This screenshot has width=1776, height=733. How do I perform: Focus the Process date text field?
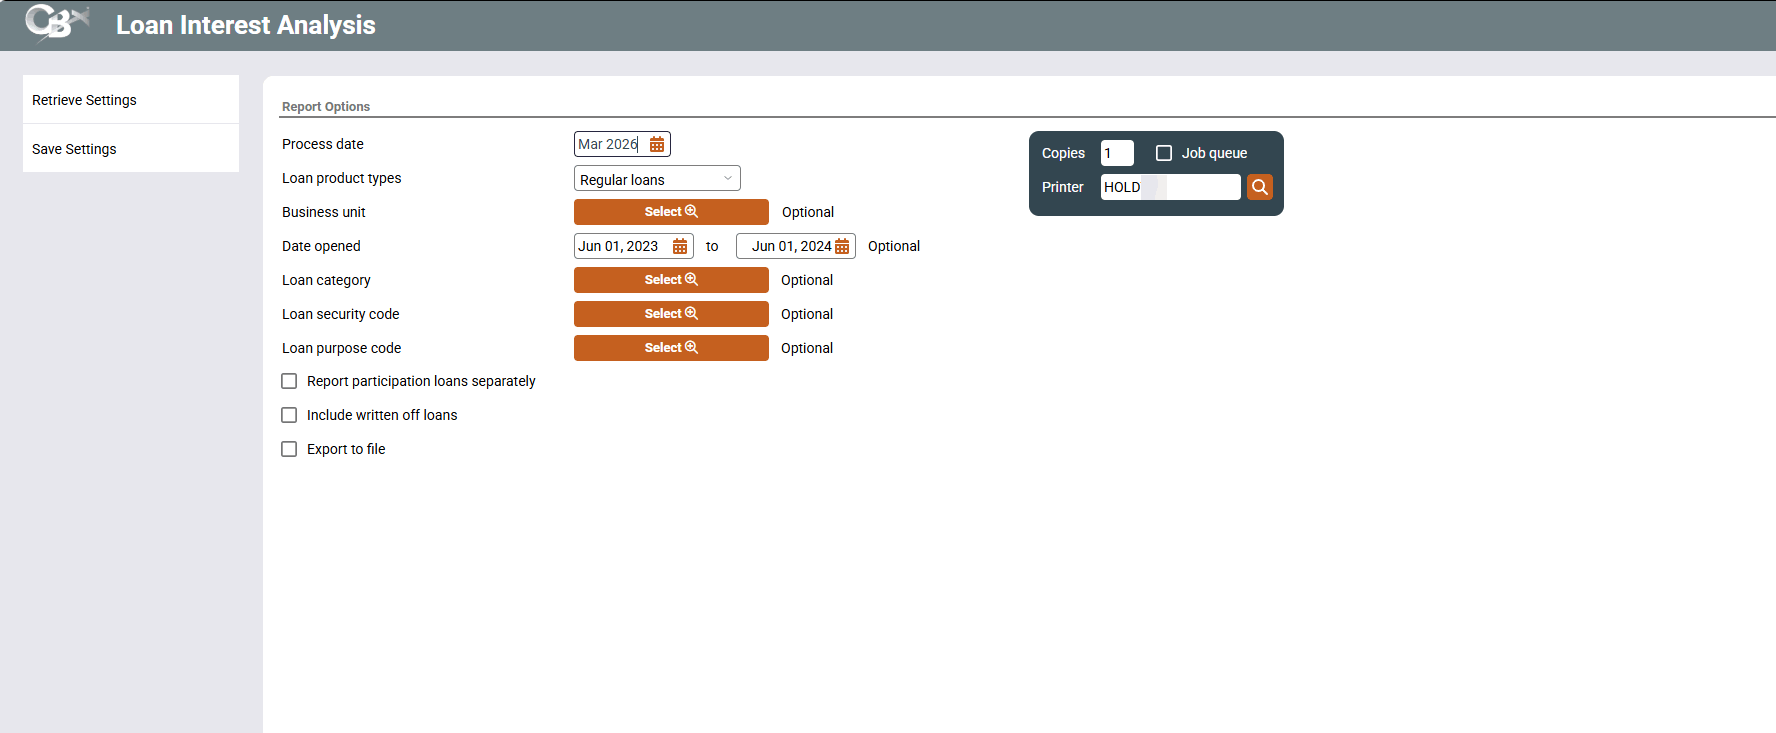click(609, 145)
